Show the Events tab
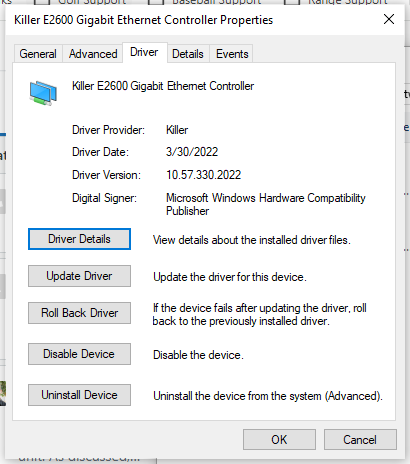Viewport: 410px width, 464px height. click(232, 54)
